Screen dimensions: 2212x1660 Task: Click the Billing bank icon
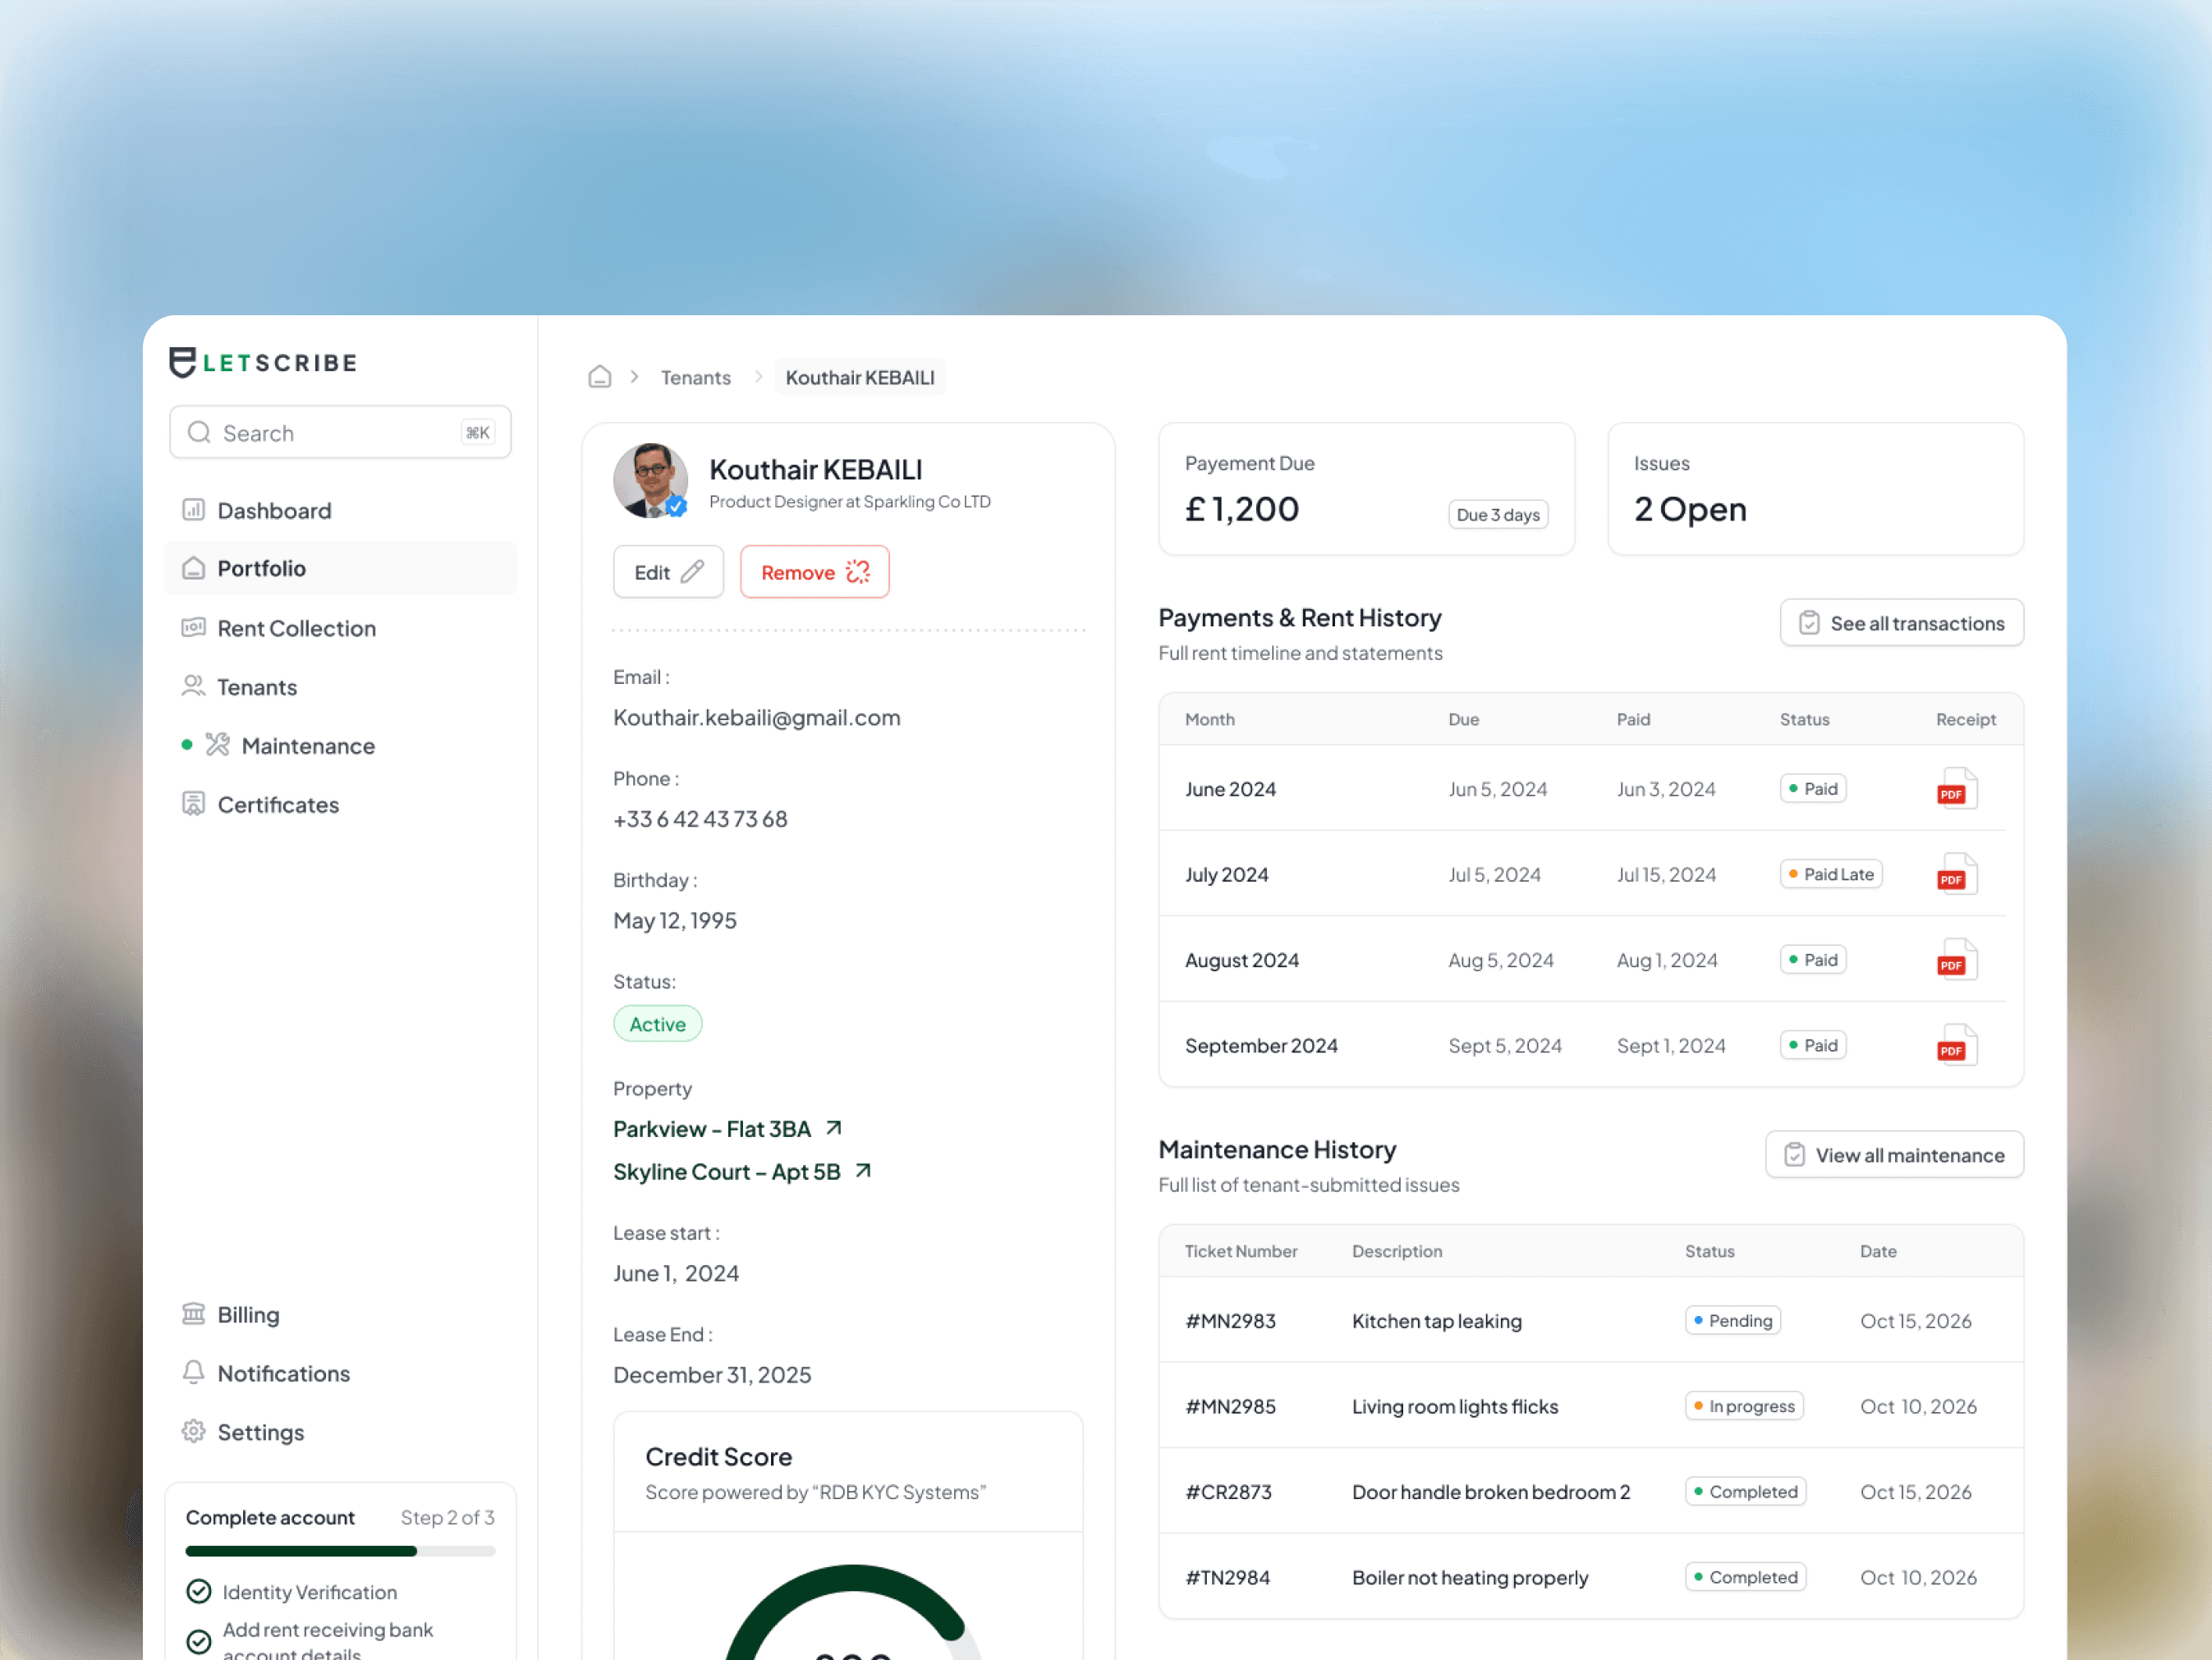click(194, 1314)
